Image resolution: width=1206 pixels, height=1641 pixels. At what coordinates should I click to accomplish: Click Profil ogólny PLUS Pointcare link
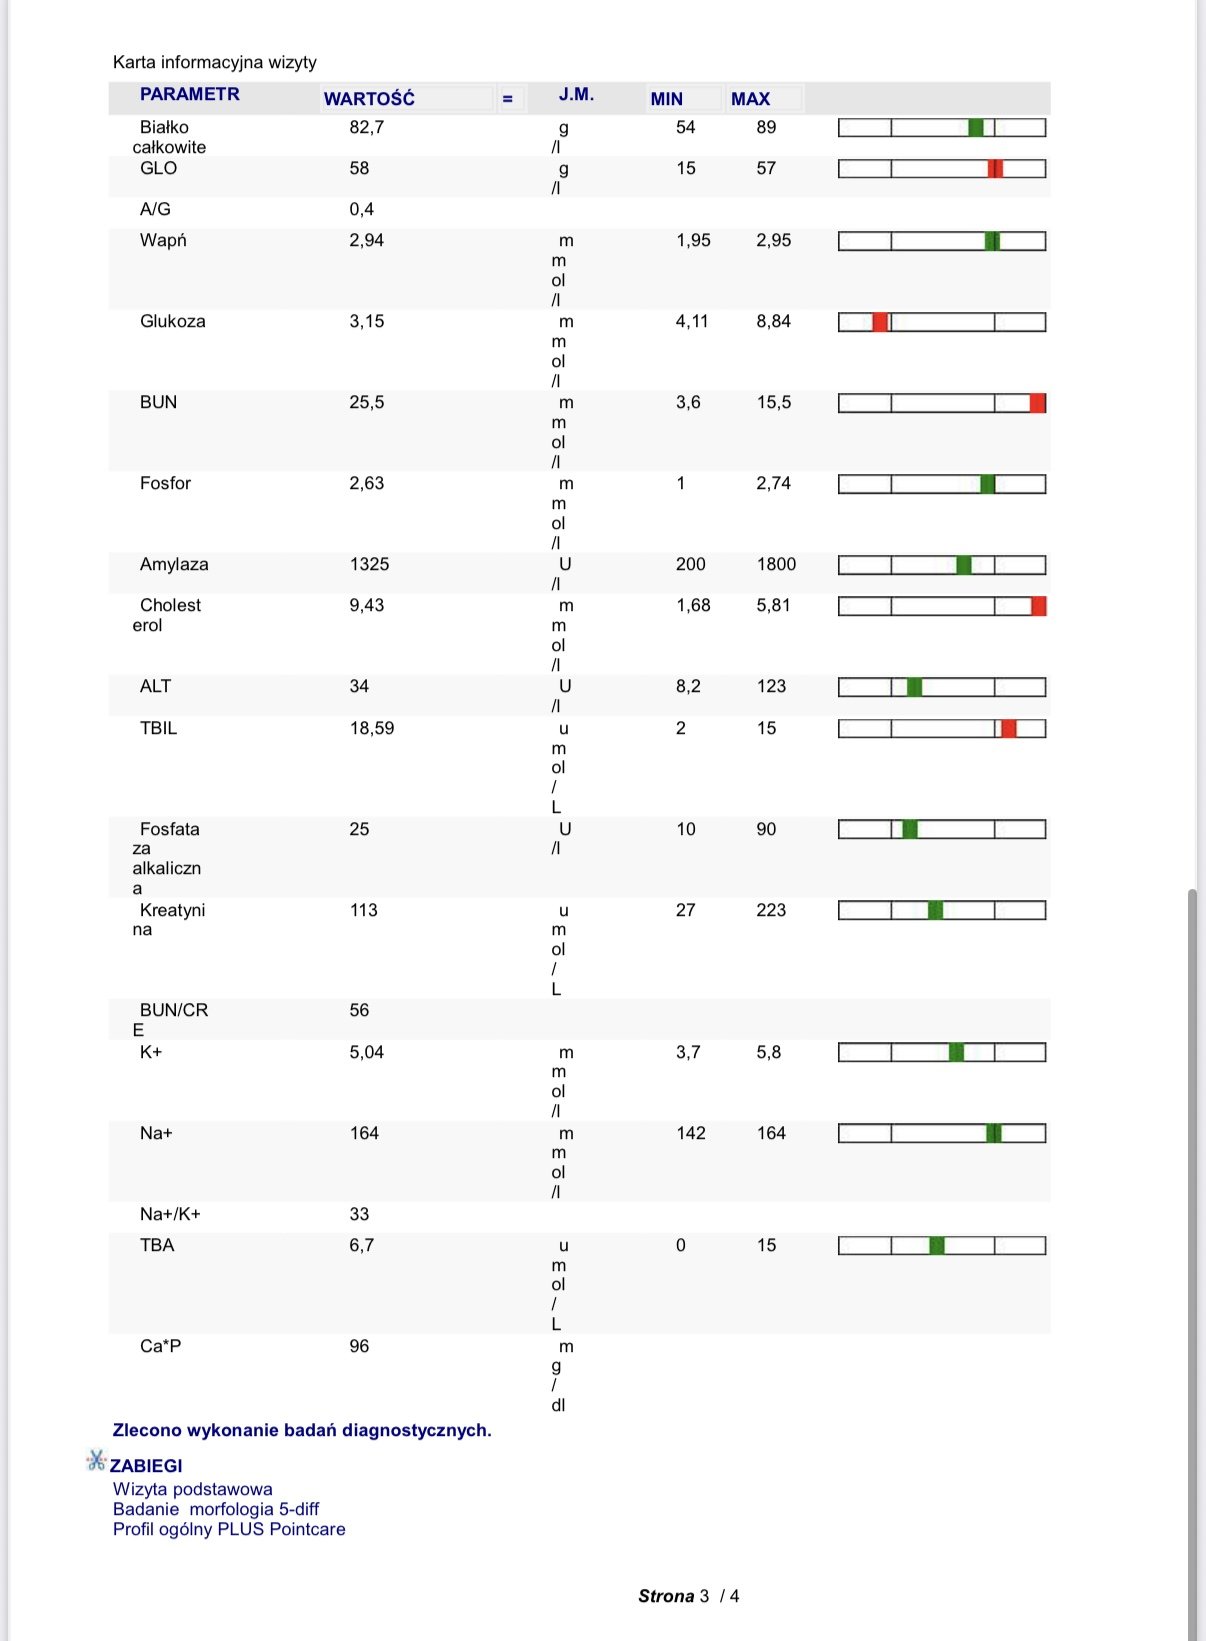point(229,1529)
